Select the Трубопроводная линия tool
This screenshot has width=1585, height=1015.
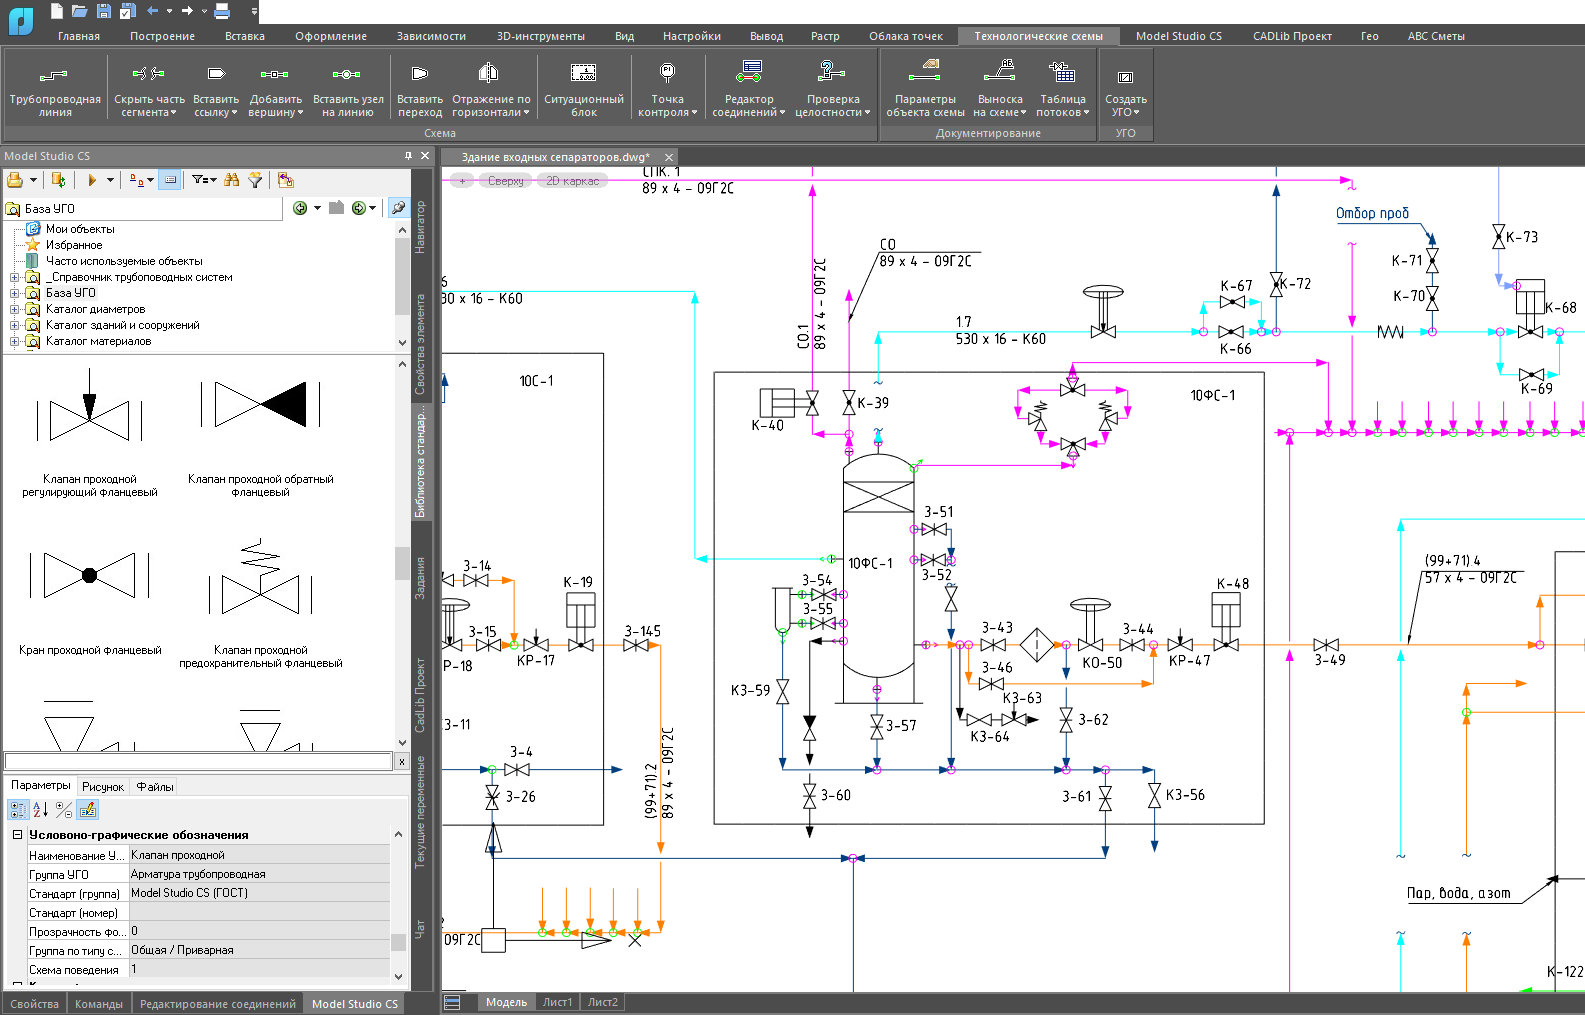(x=55, y=88)
